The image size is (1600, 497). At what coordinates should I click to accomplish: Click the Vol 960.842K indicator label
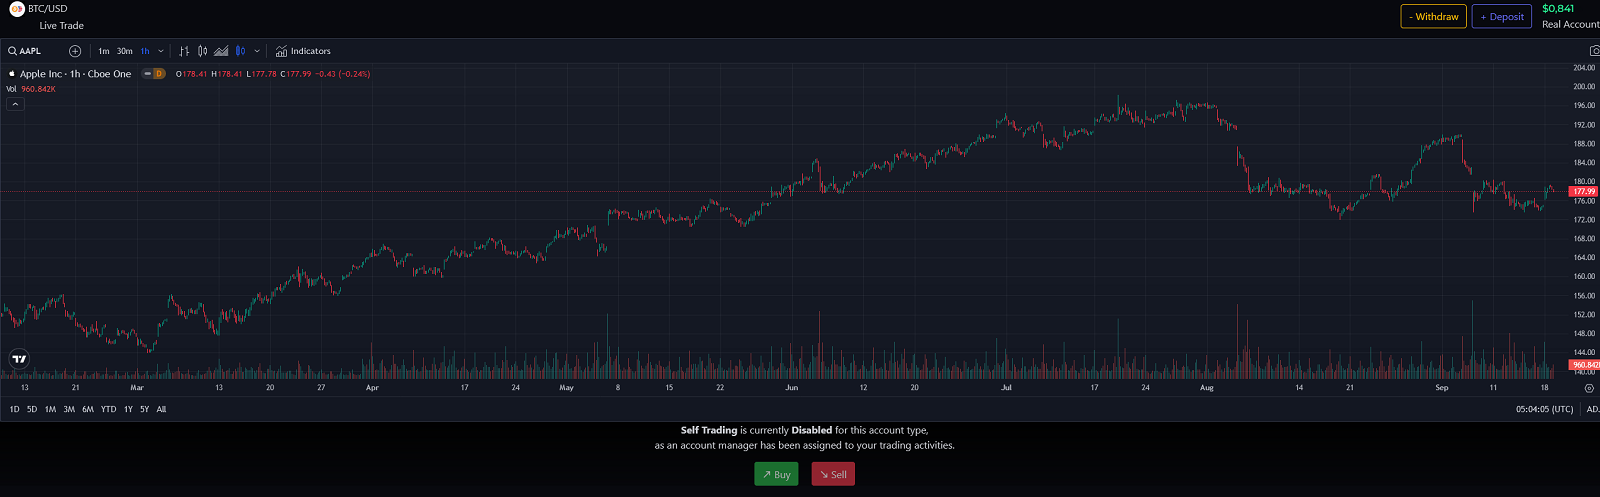[x=31, y=89]
